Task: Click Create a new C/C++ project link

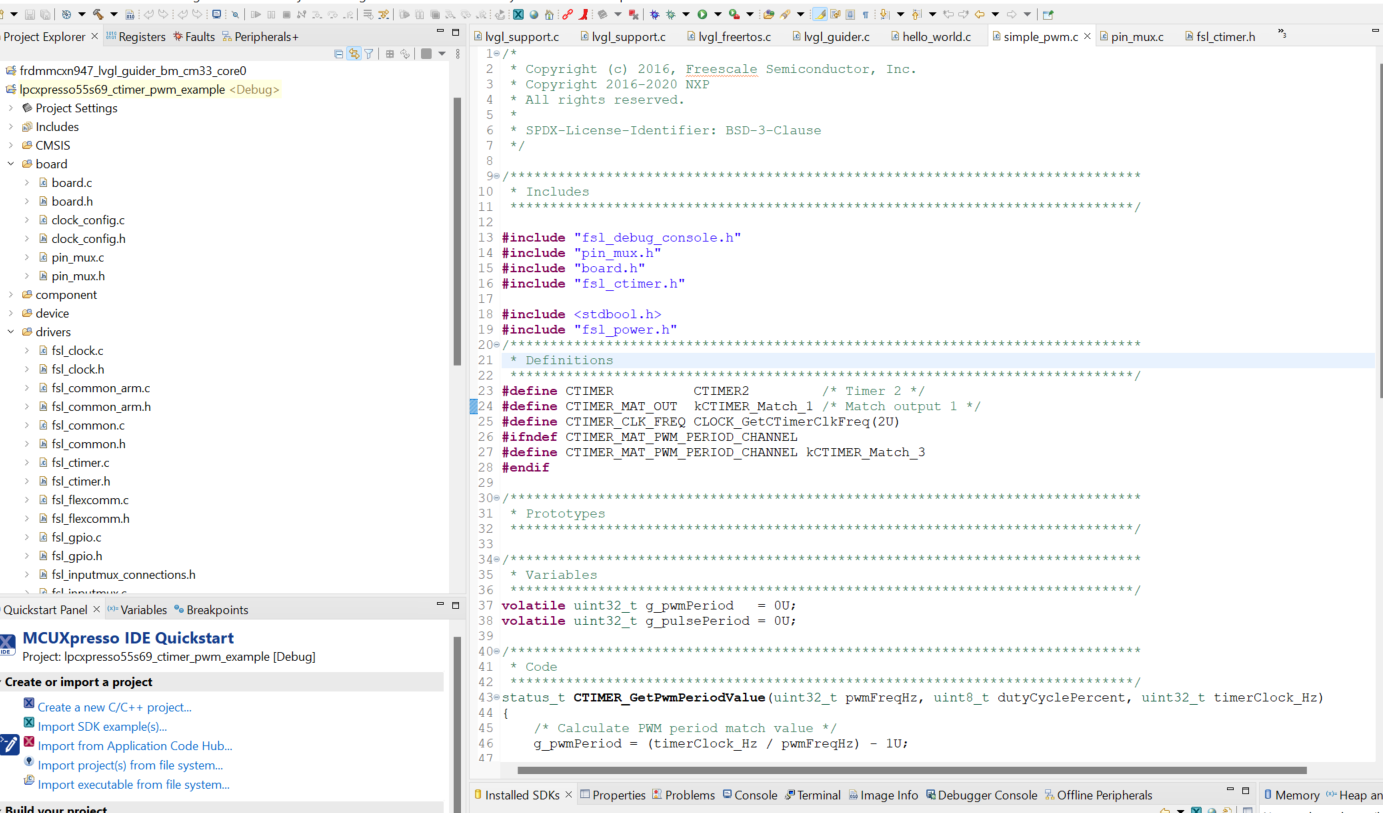Action: tap(114, 707)
